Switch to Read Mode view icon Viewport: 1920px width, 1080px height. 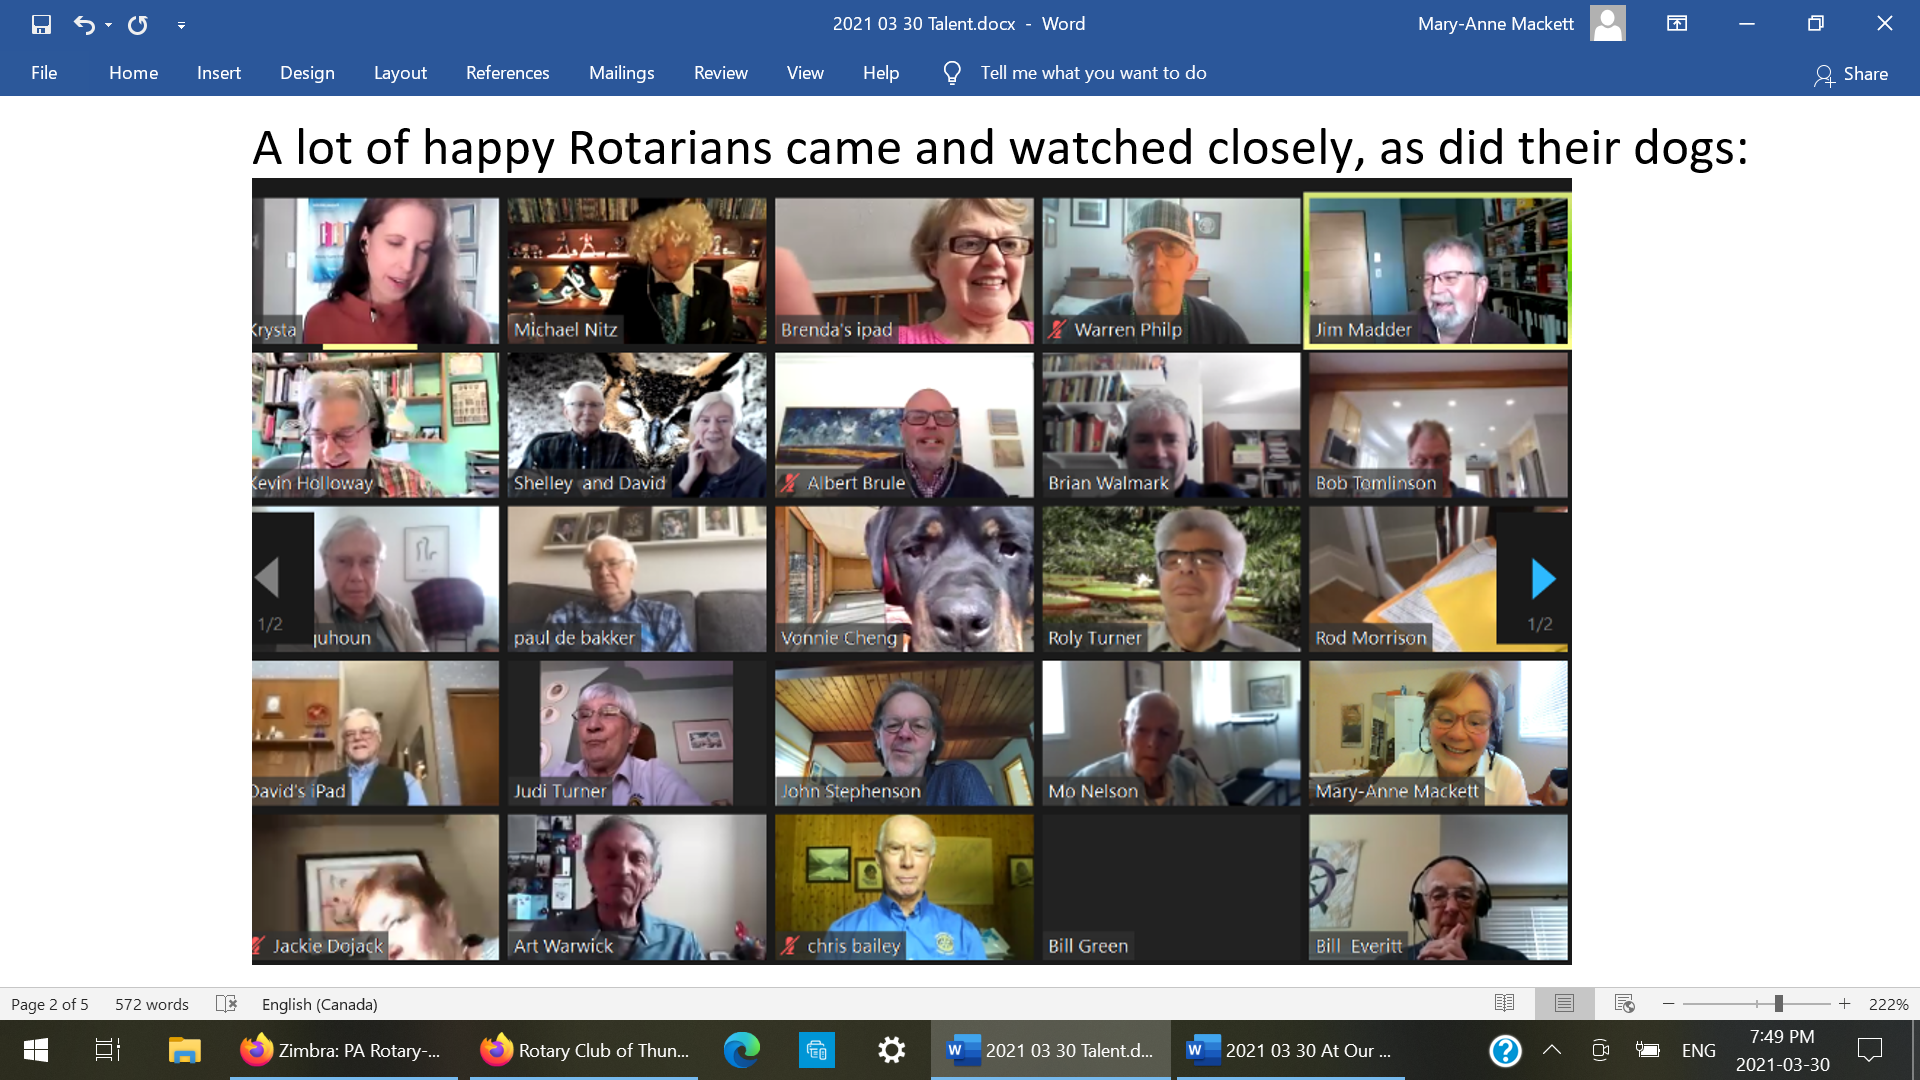1504,1003
